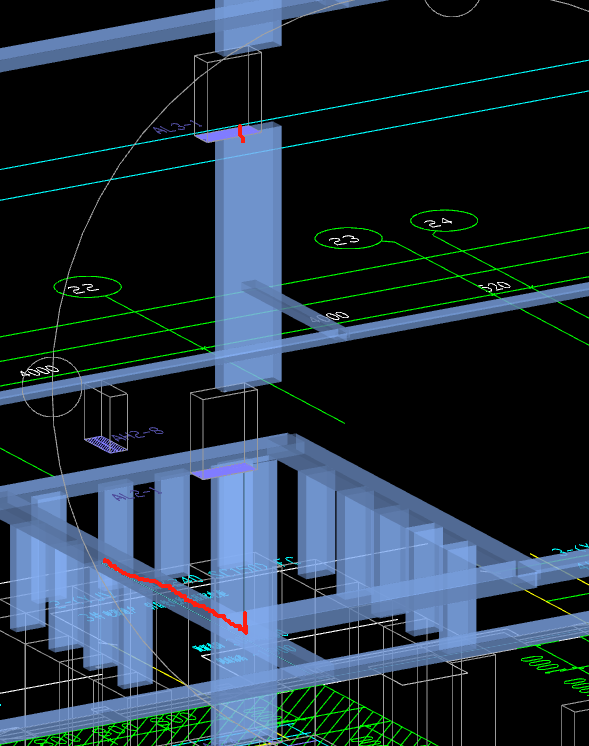This screenshot has height=746, width=589.
Task: Pick the purple section face beside AL3-1
Action: (x=227, y=134)
